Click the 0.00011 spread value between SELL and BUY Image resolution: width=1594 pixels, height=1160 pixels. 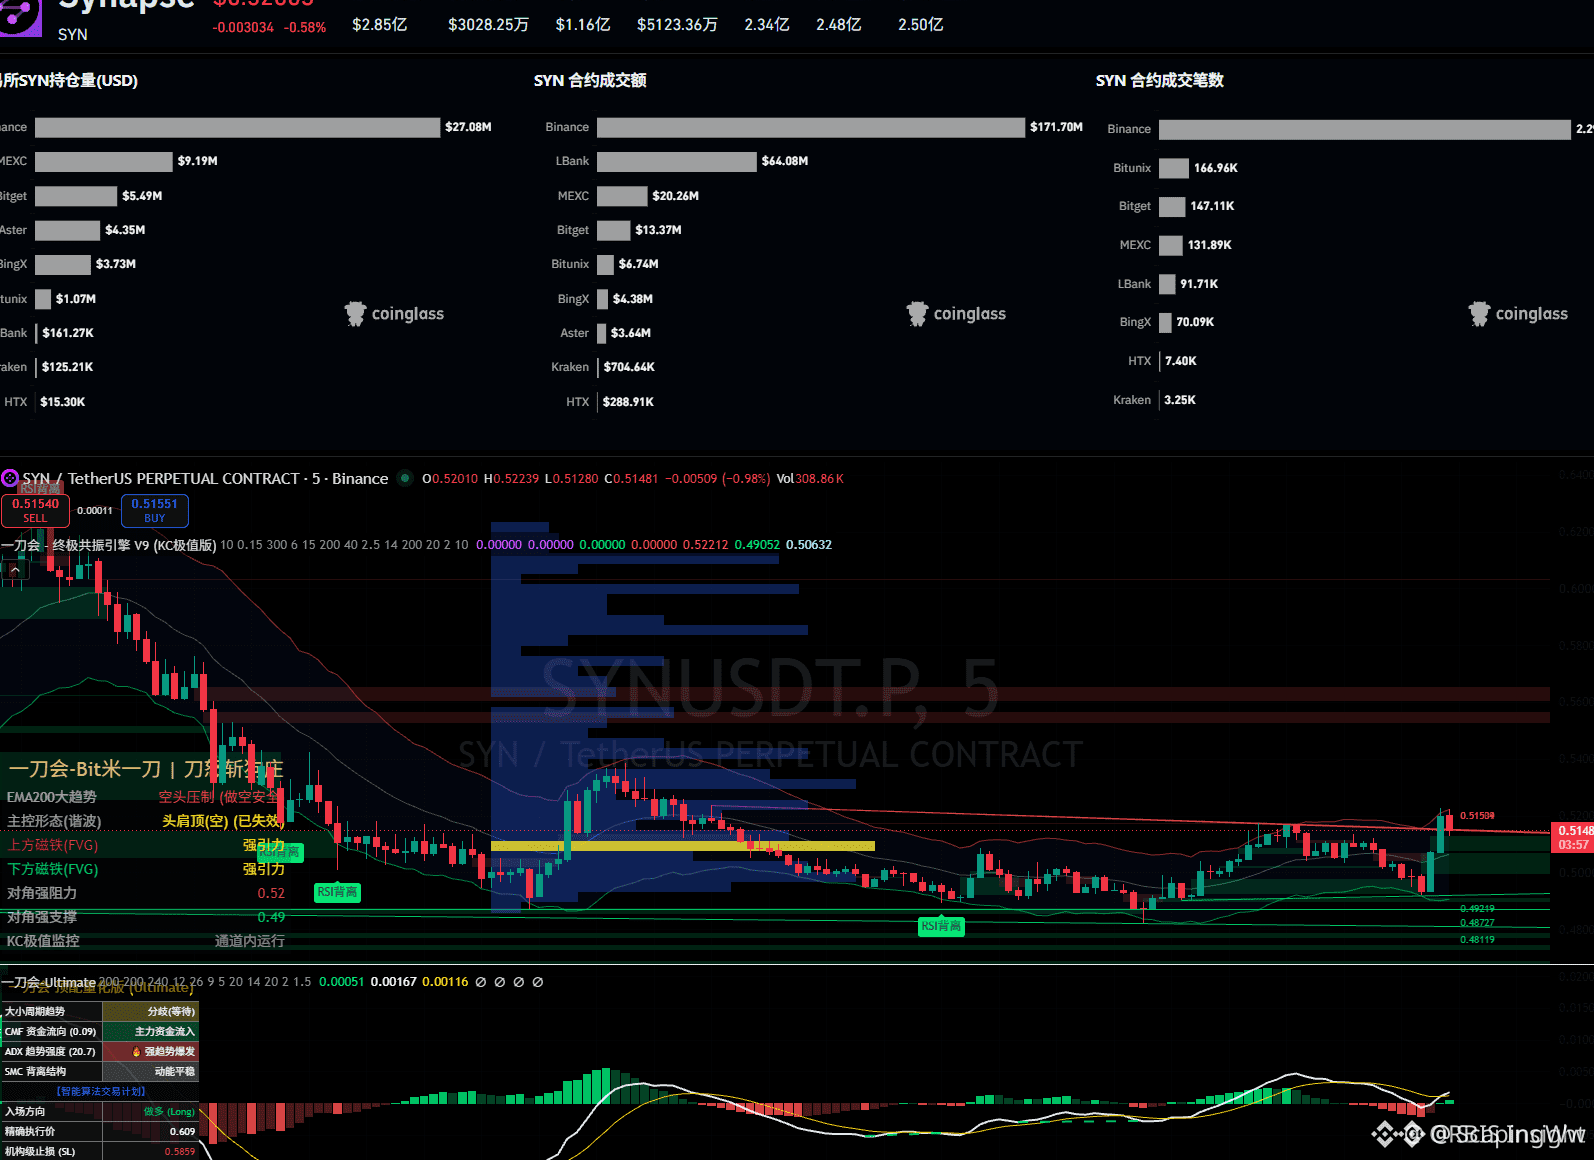[x=95, y=511]
